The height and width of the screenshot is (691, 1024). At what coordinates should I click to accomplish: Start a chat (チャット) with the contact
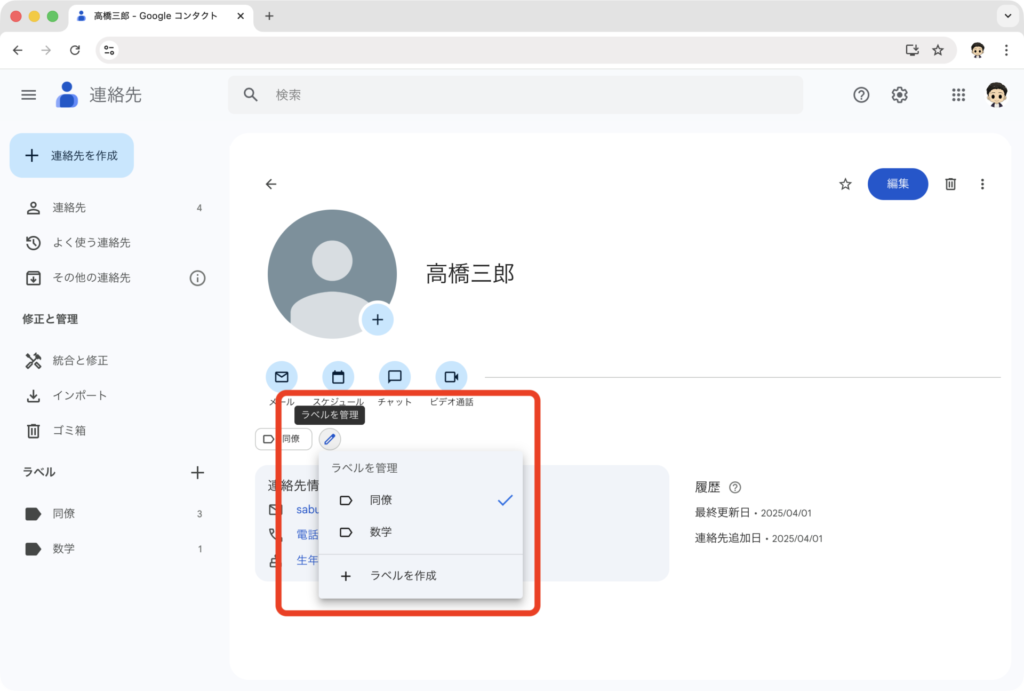pyautogui.click(x=394, y=377)
